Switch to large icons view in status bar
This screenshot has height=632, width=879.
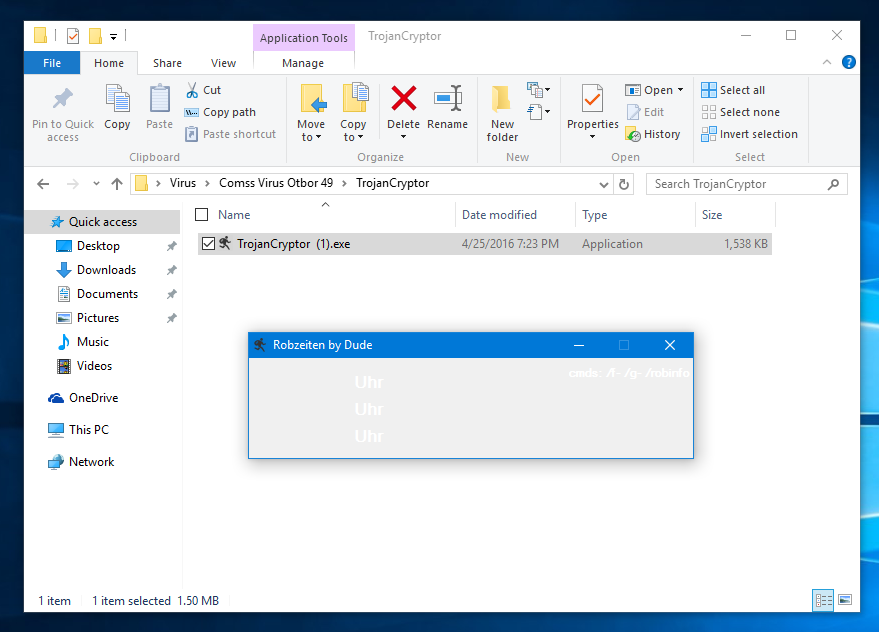click(845, 600)
